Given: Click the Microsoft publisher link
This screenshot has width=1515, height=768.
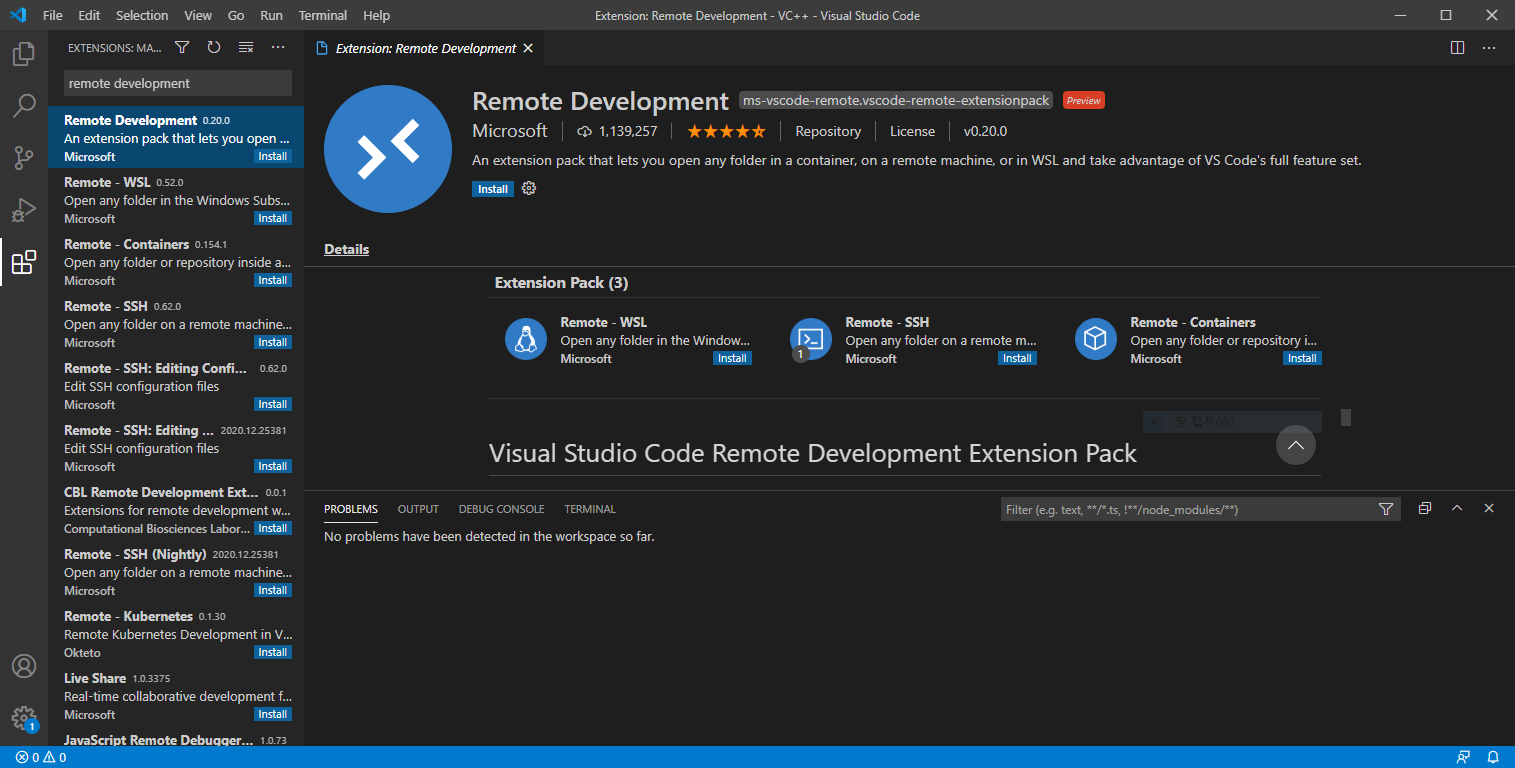Looking at the screenshot, I should pos(510,131).
